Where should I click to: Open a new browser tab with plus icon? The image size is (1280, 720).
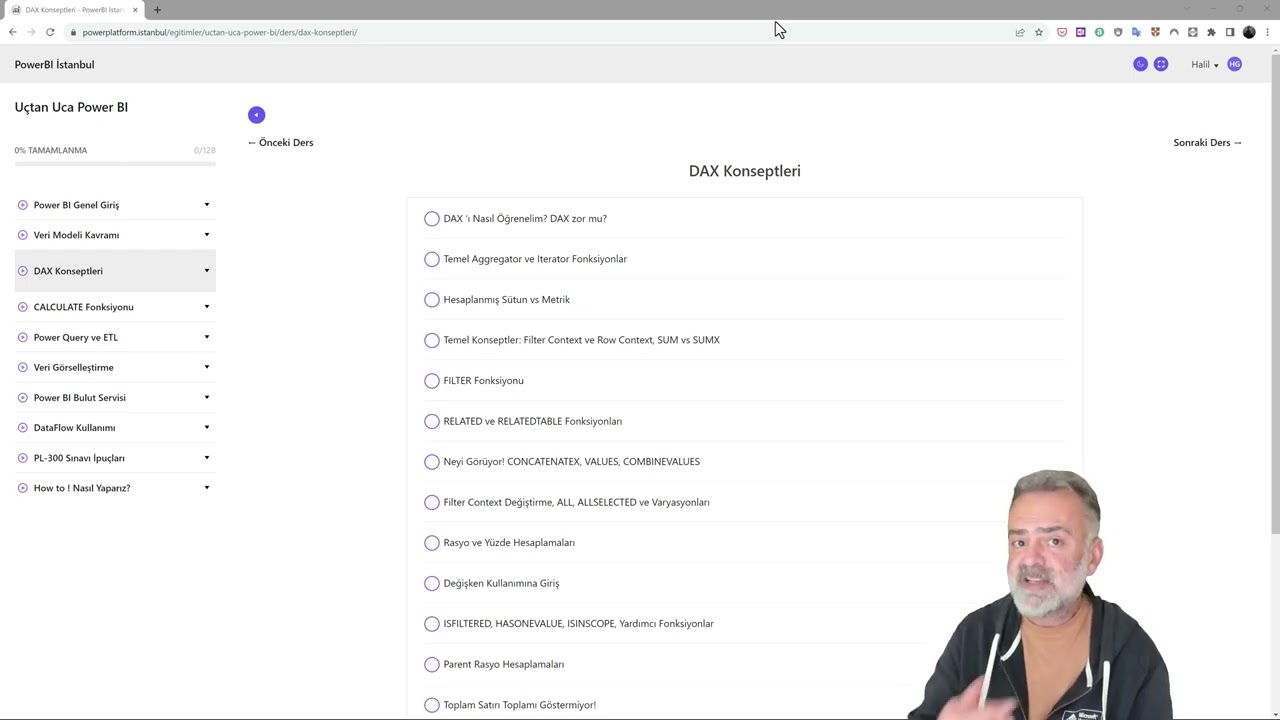click(157, 10)
